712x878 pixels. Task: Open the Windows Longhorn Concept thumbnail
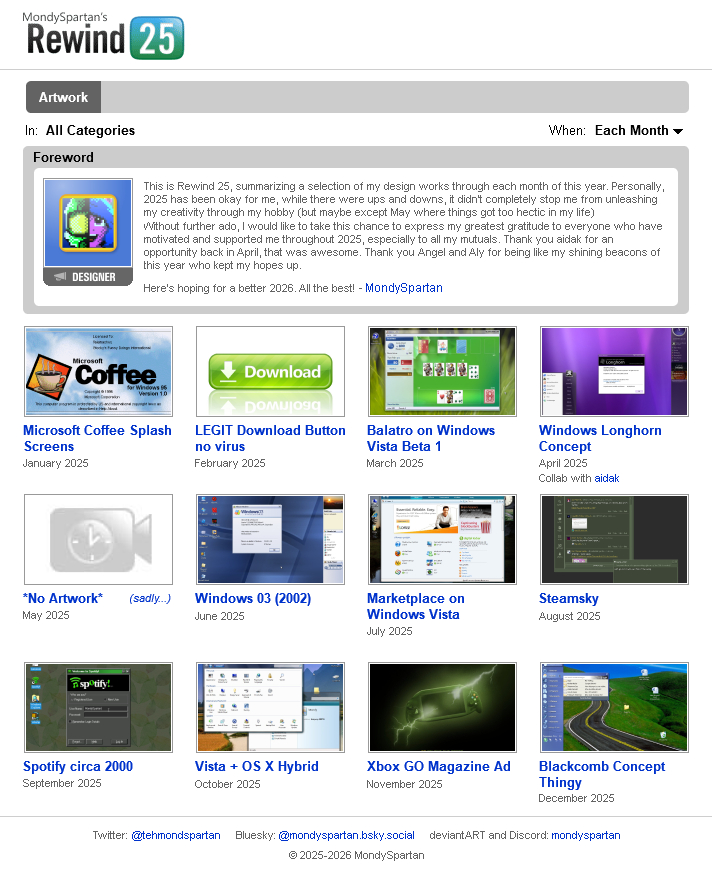(614, 371)
